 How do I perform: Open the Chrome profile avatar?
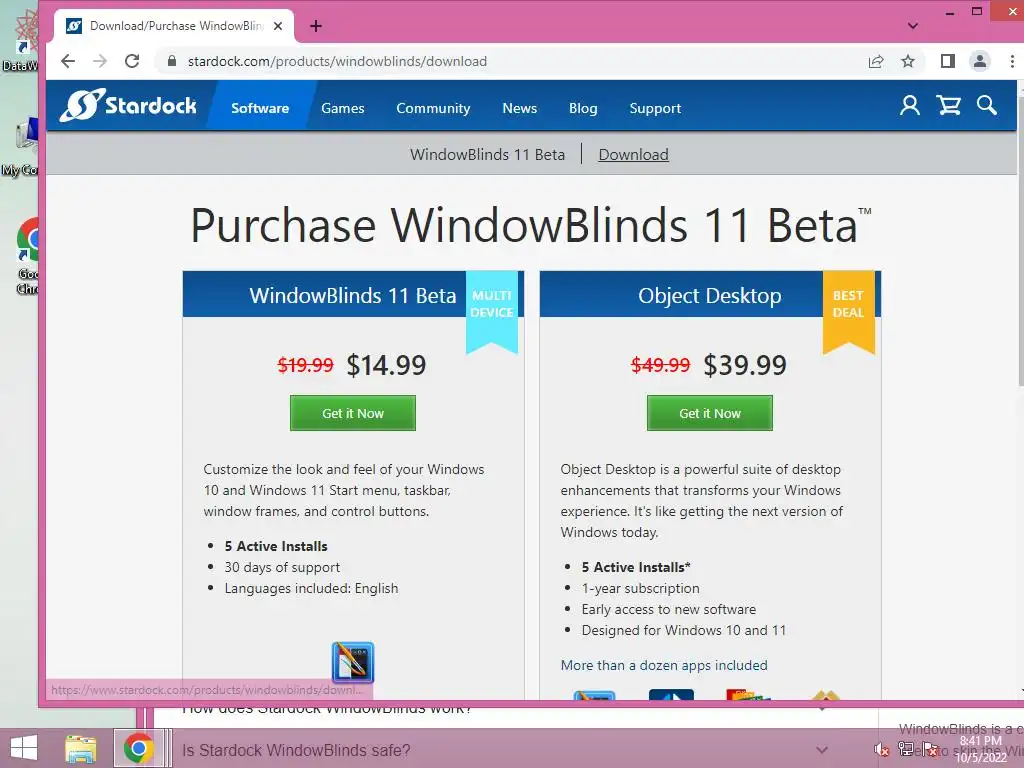coord(980,61)
